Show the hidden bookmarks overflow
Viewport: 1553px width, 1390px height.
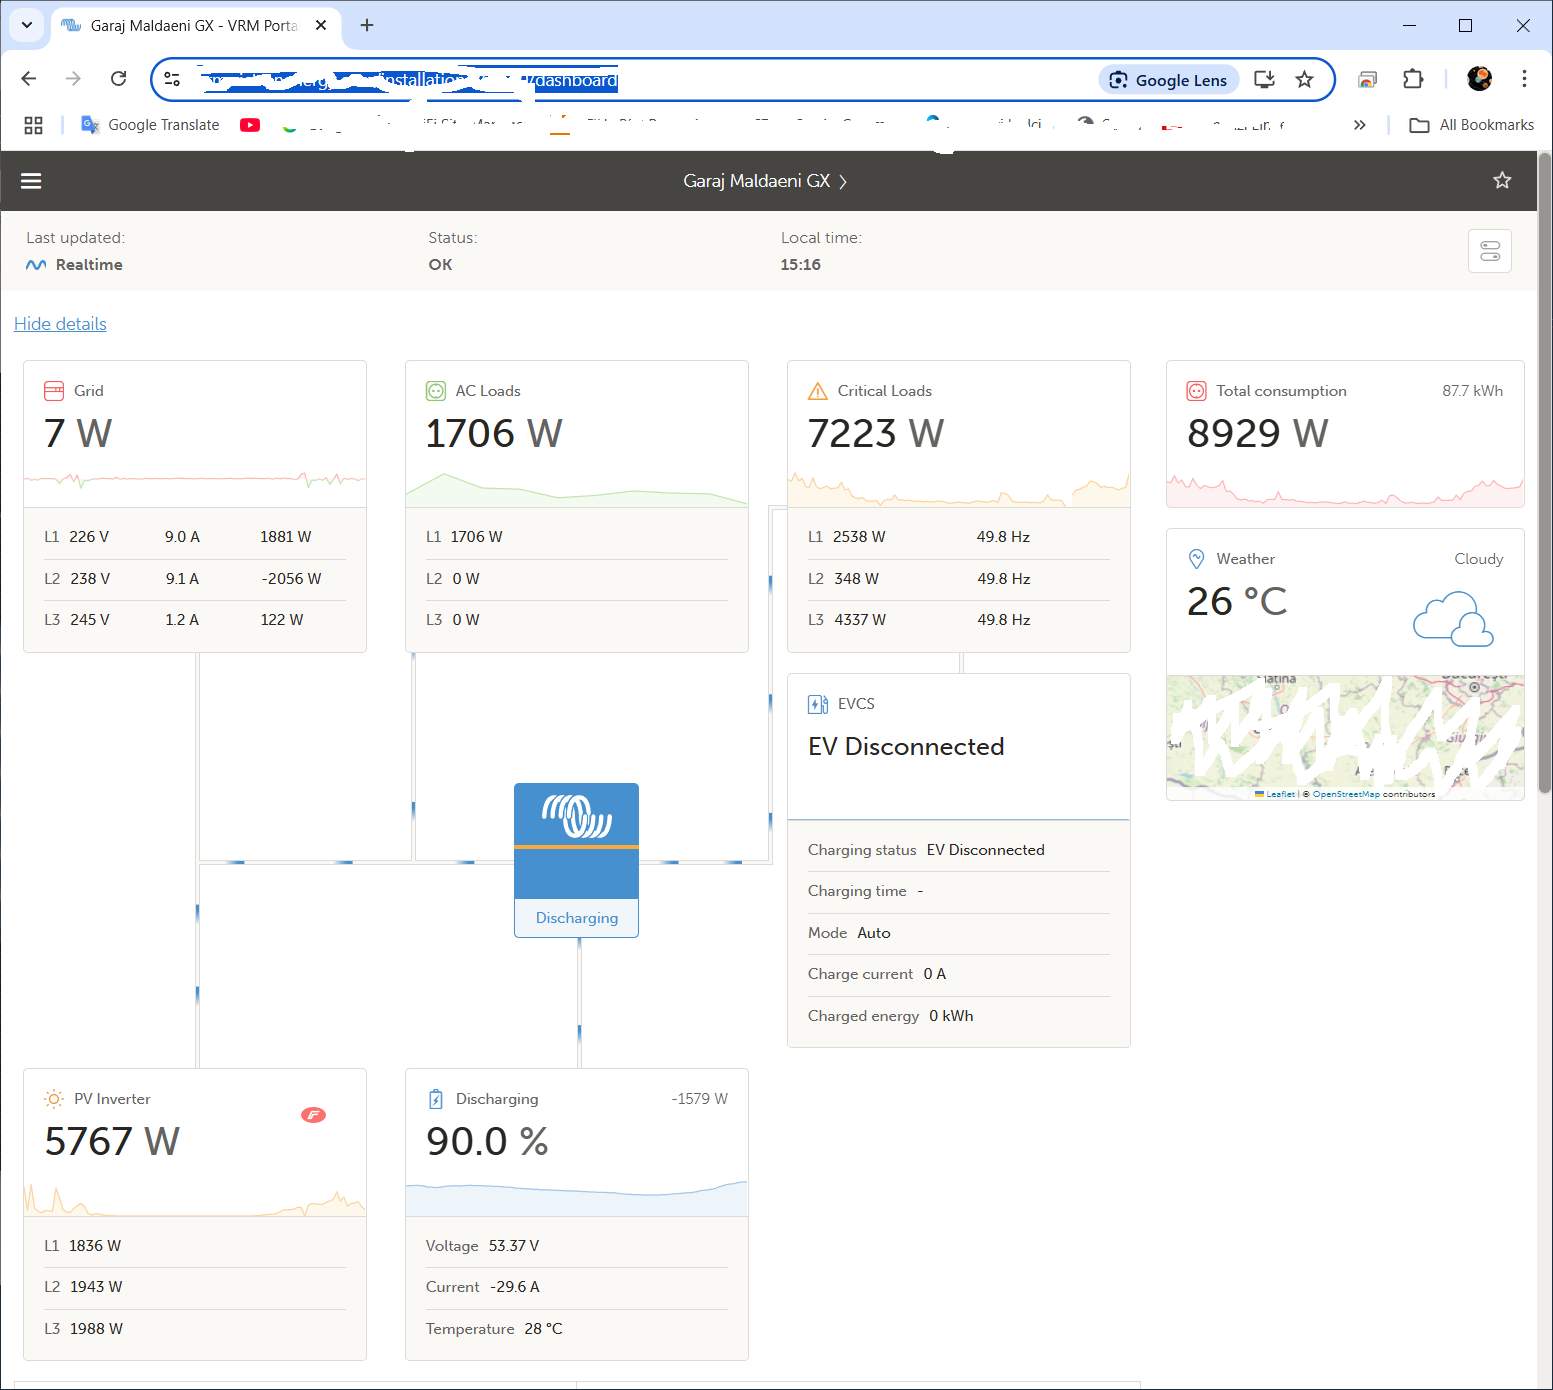click(1359, 125)
